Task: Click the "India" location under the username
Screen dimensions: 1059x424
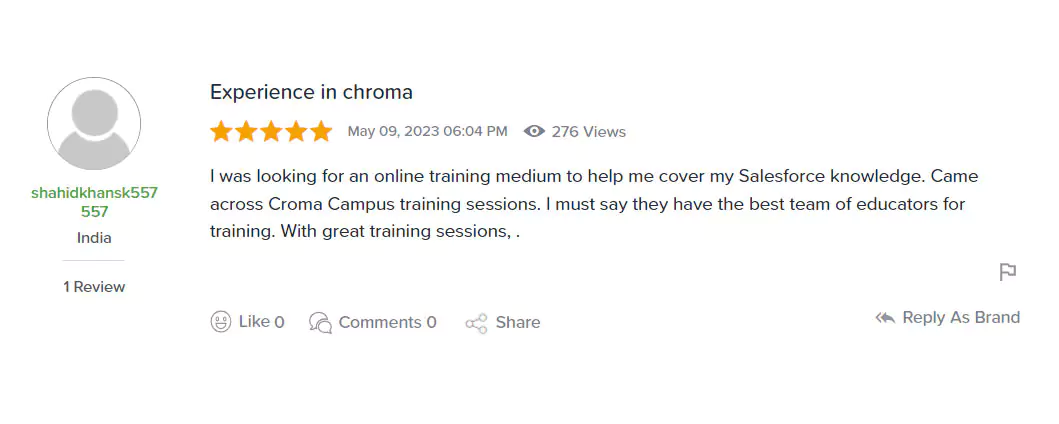Action: pyautogui.click(x=94, y=238)
